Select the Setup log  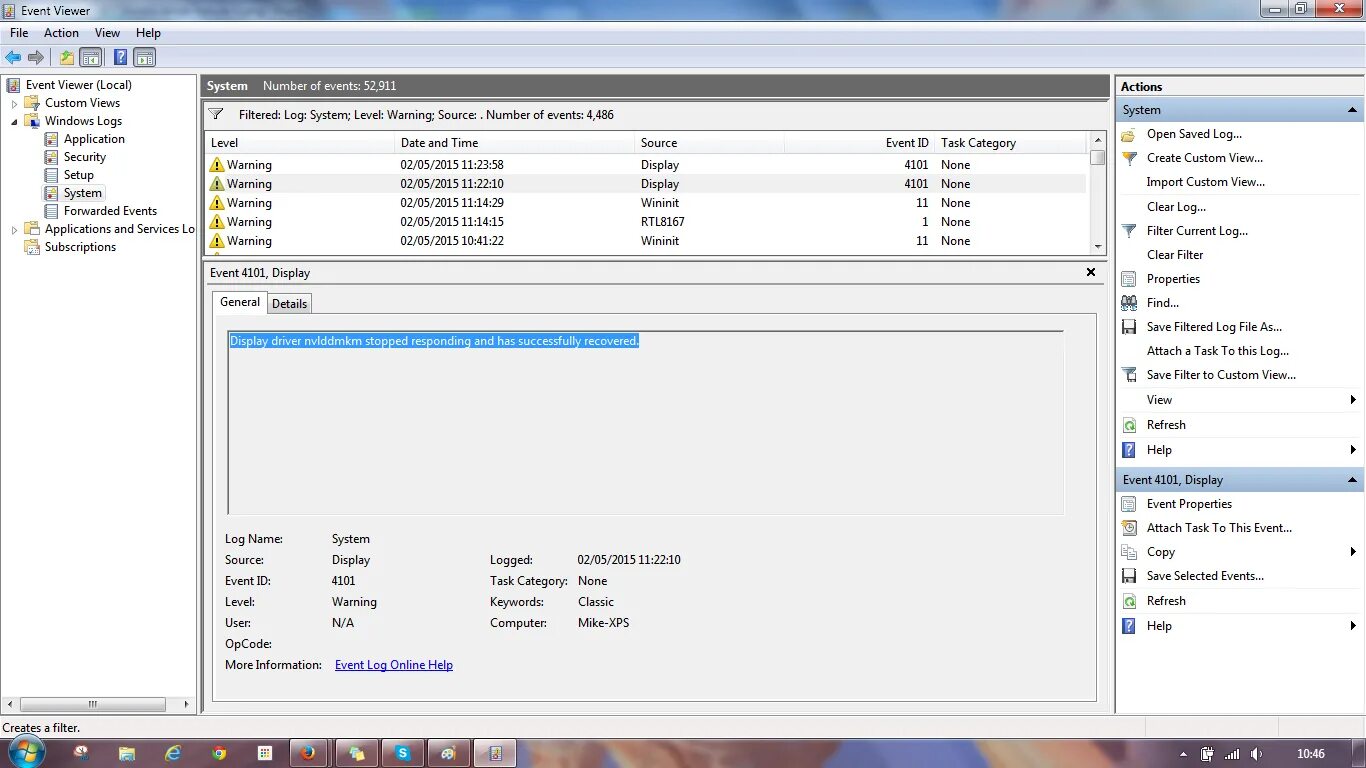click(79, 175)
